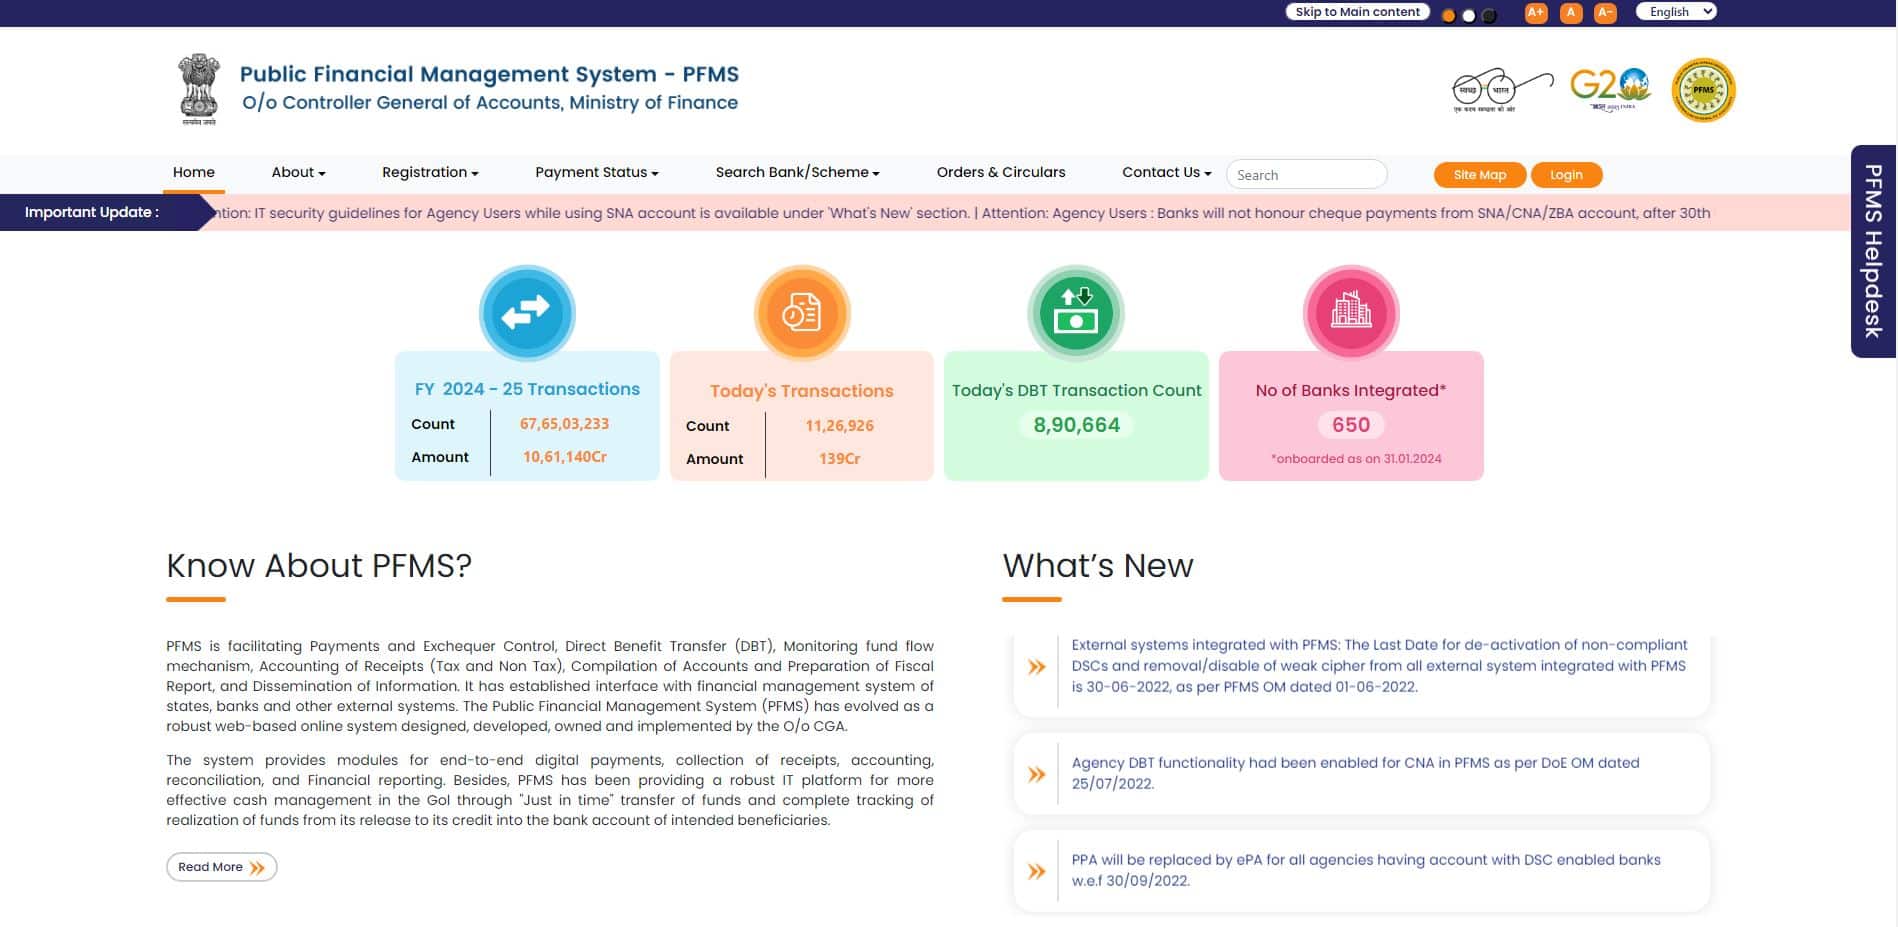
Task: Open the English language dropdown
Action: [1676, 12]
